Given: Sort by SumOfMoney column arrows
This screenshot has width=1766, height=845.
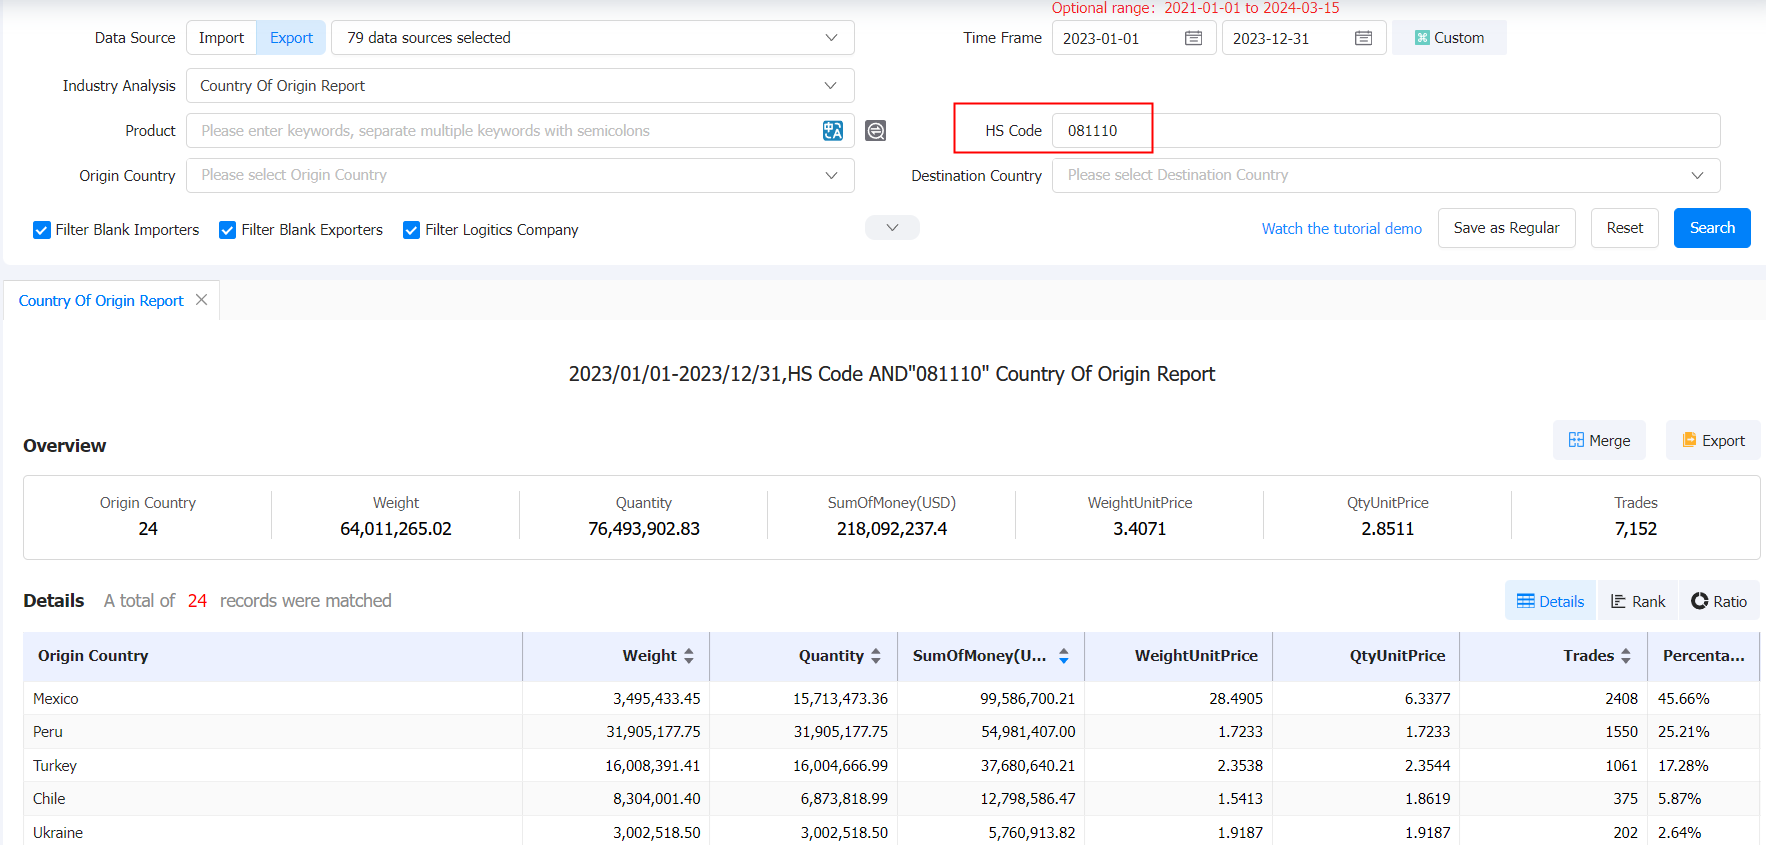Looking at the screenshot, I should (1063, 656).
